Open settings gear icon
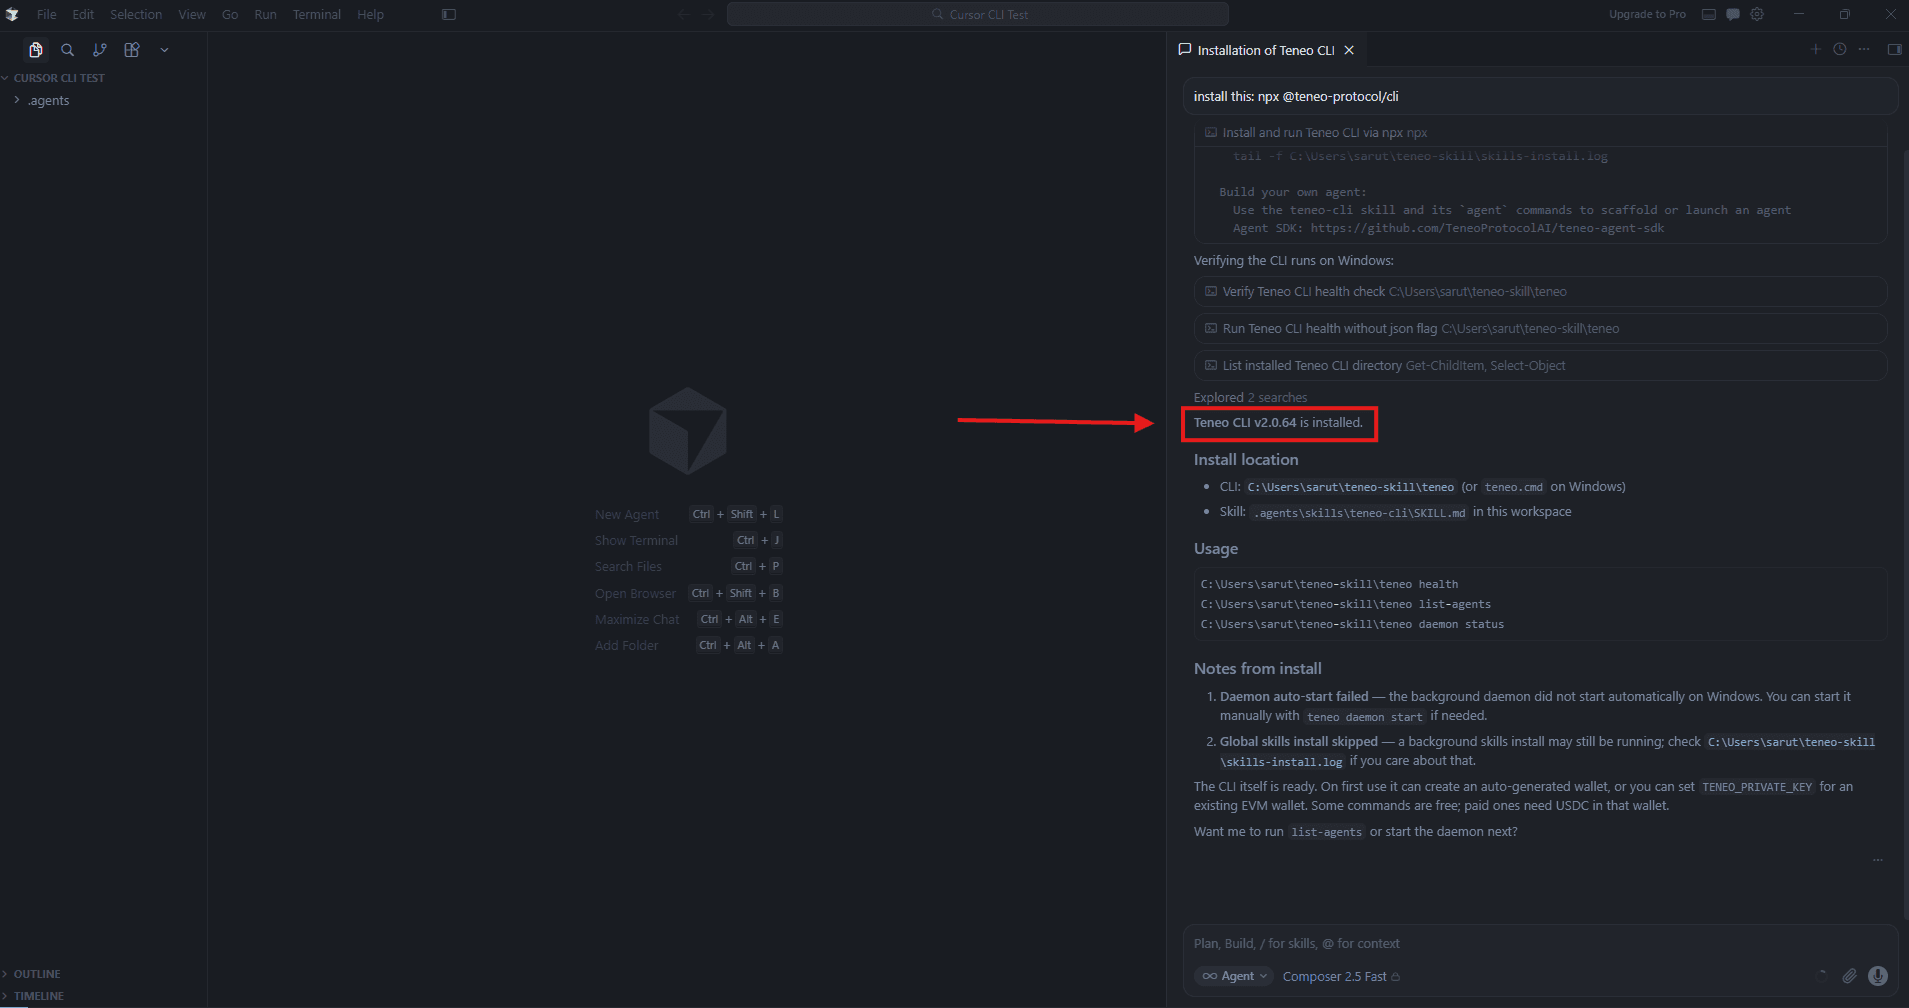 [1757, 14]
